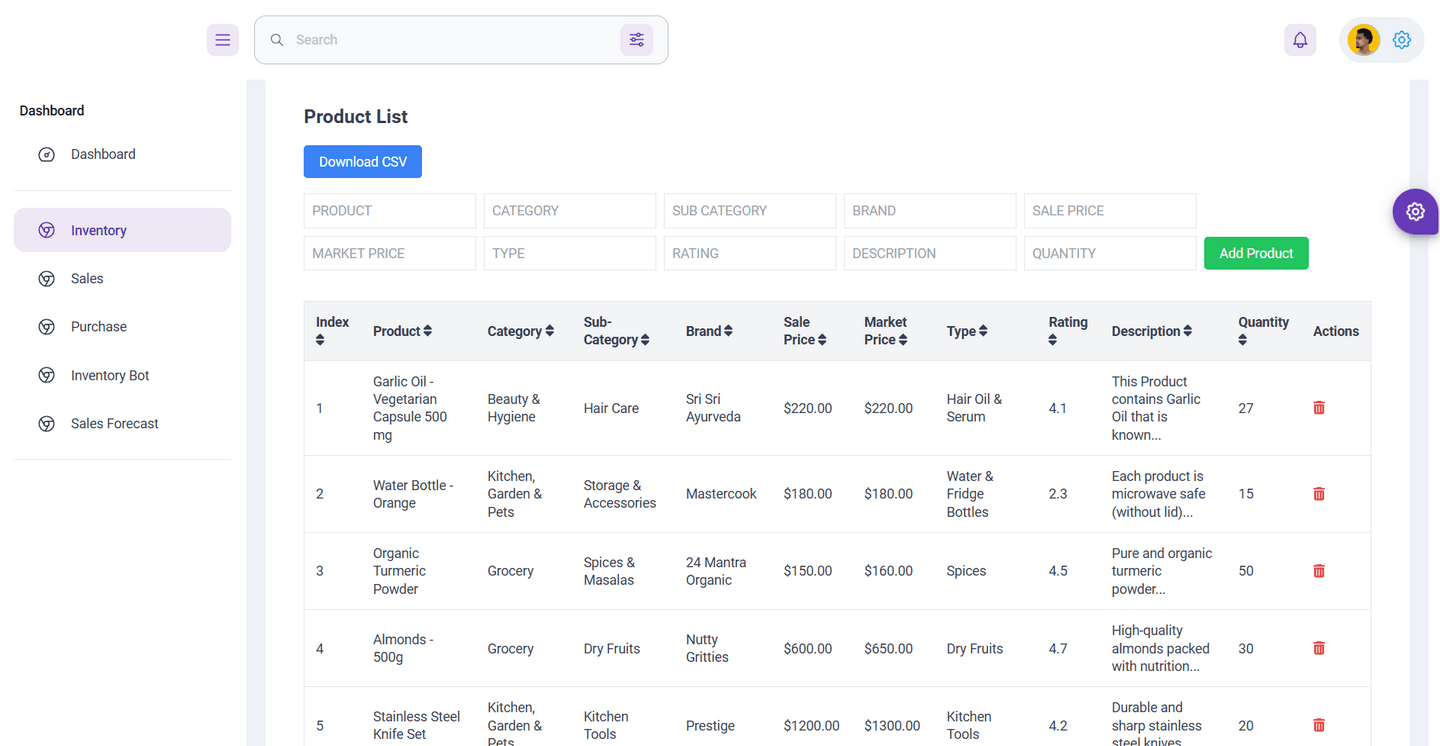Viewport: 1440px width, 746px height.
Task: Click the Inventory Bot sidebar icon
Action: [x=46, y=376]
